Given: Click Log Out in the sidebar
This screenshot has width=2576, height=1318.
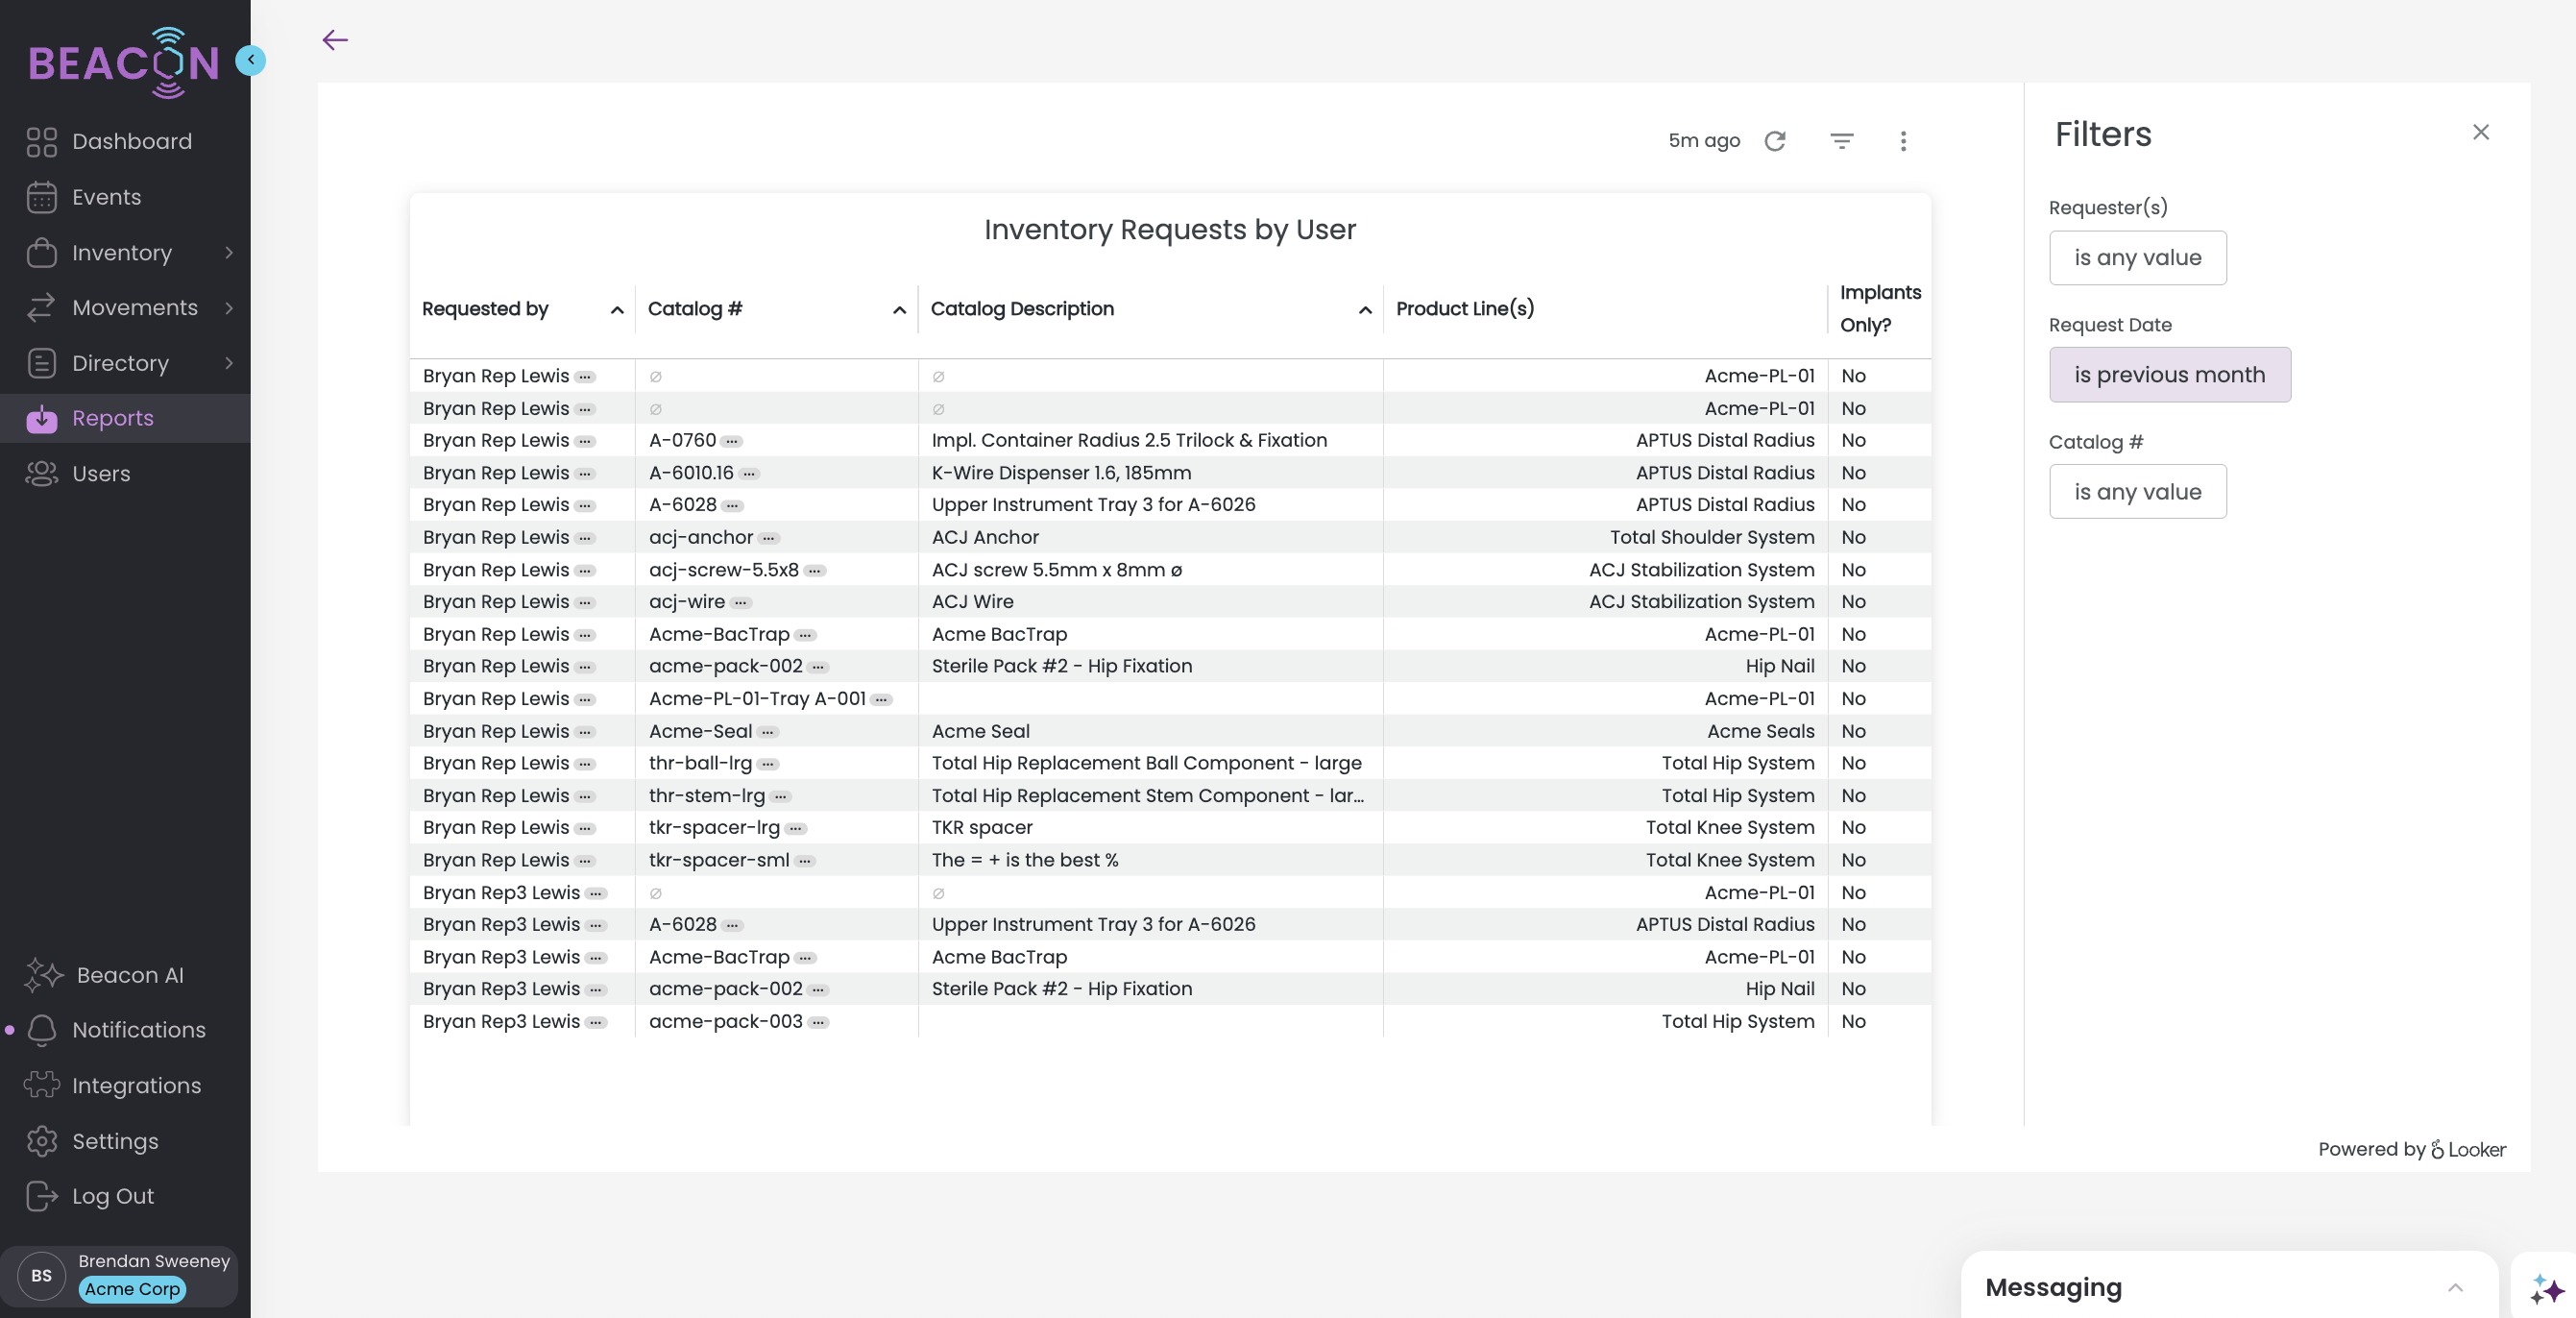Looking at the screenshot, I should 112,1196.
